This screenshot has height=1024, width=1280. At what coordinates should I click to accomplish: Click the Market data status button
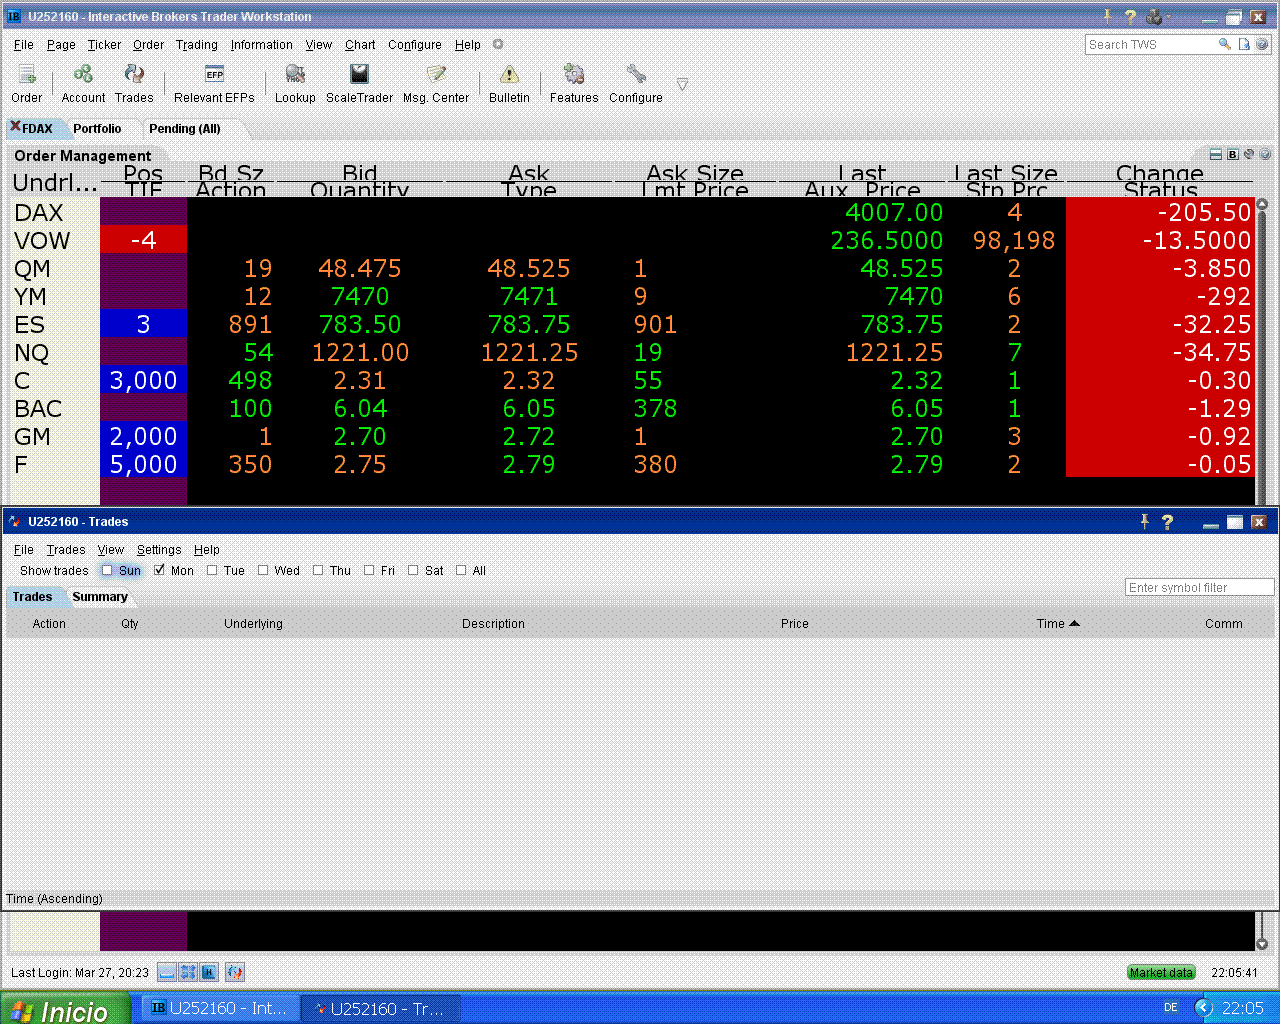point(1161,972)
